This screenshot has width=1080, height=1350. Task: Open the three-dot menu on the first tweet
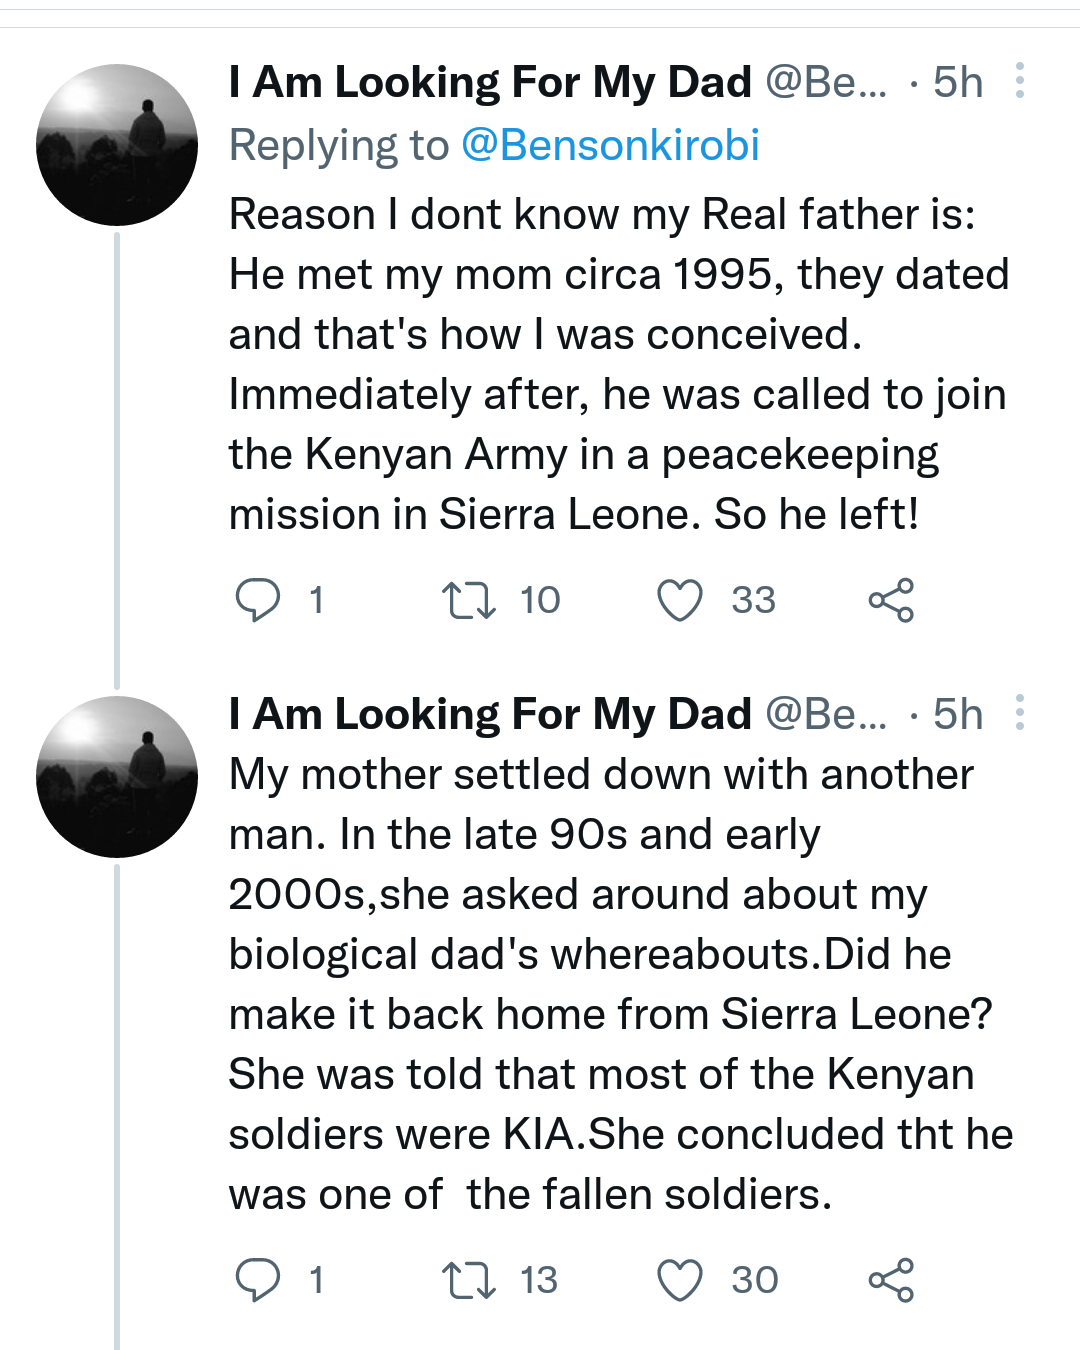[x=1020, y=81]
